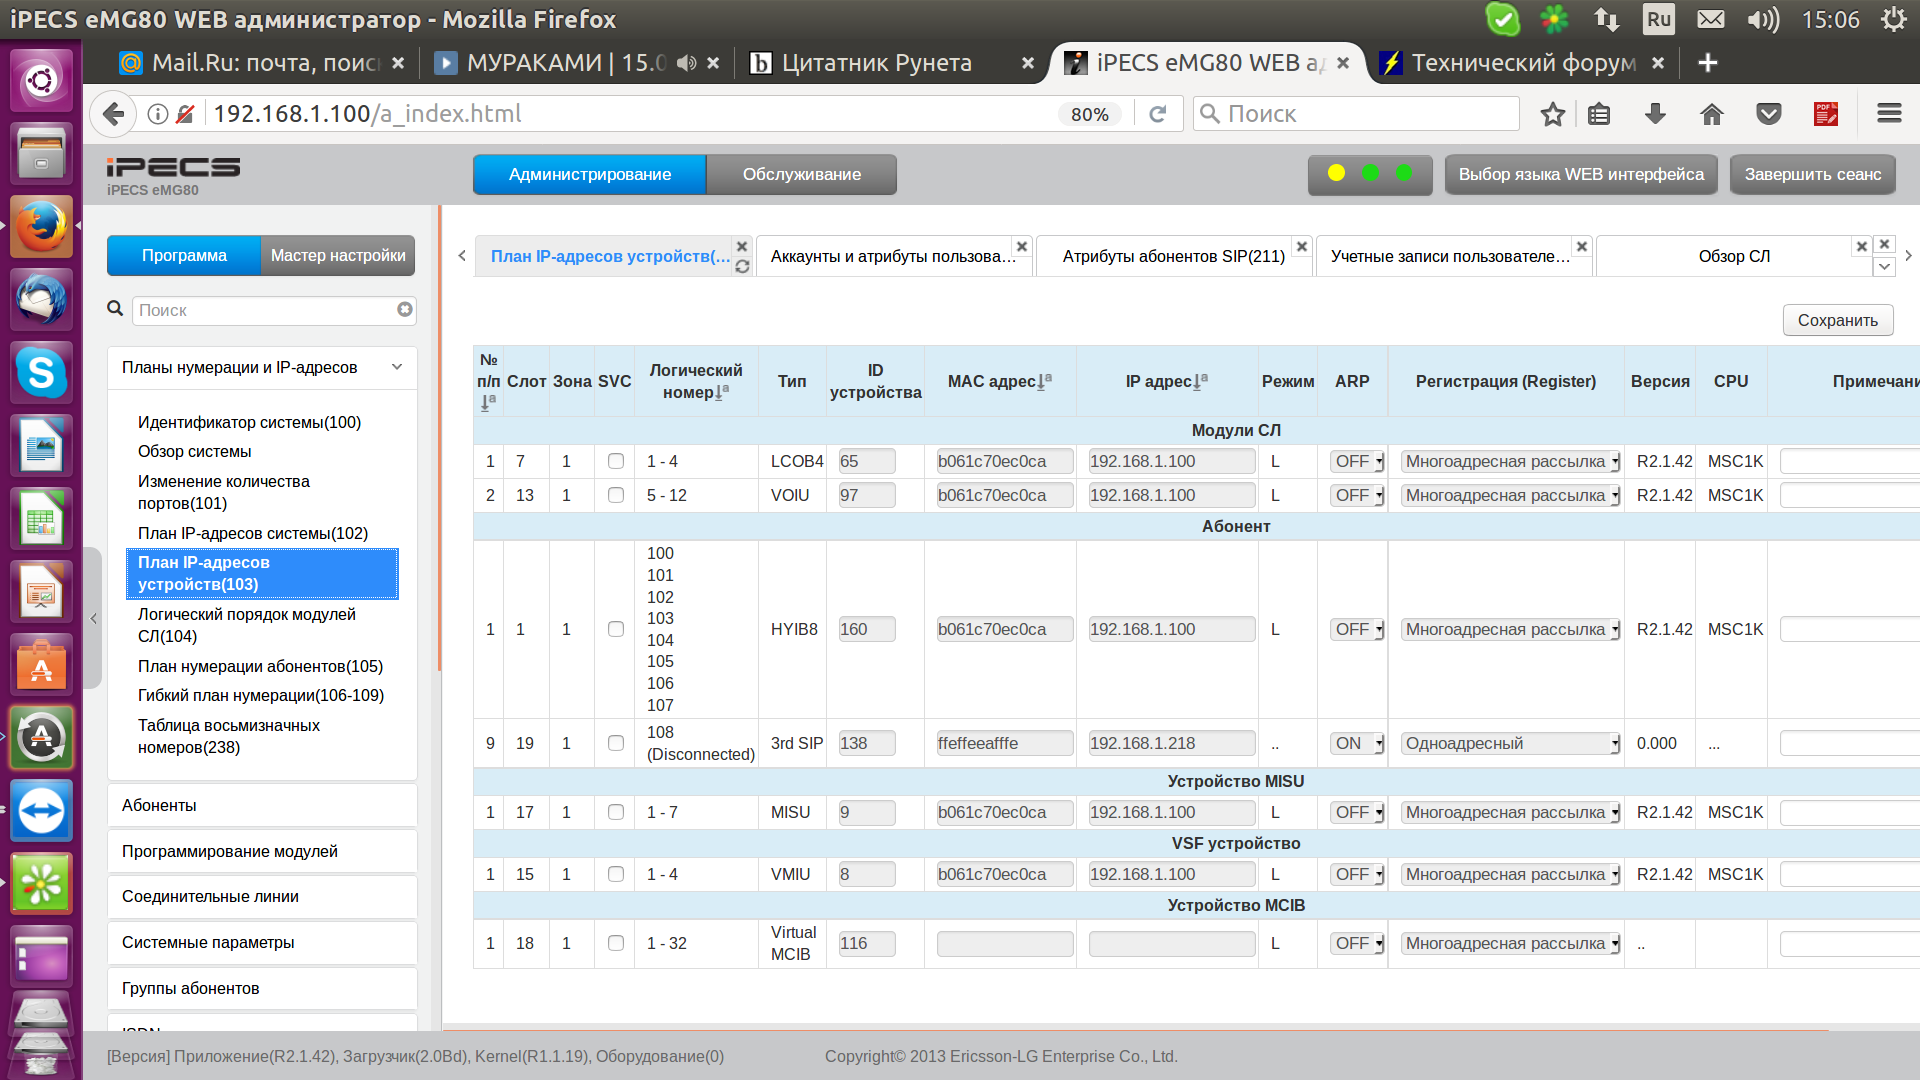
Task: Click the refresh icon on the device IP plan tab
Action: [742, 267]
